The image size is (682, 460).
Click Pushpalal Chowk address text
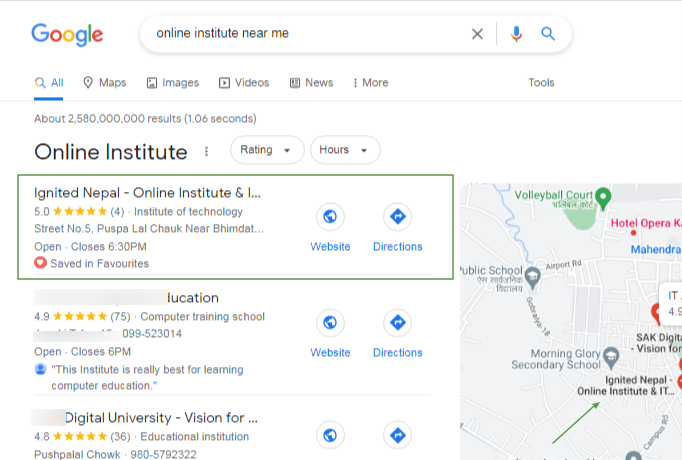(77, 454)
